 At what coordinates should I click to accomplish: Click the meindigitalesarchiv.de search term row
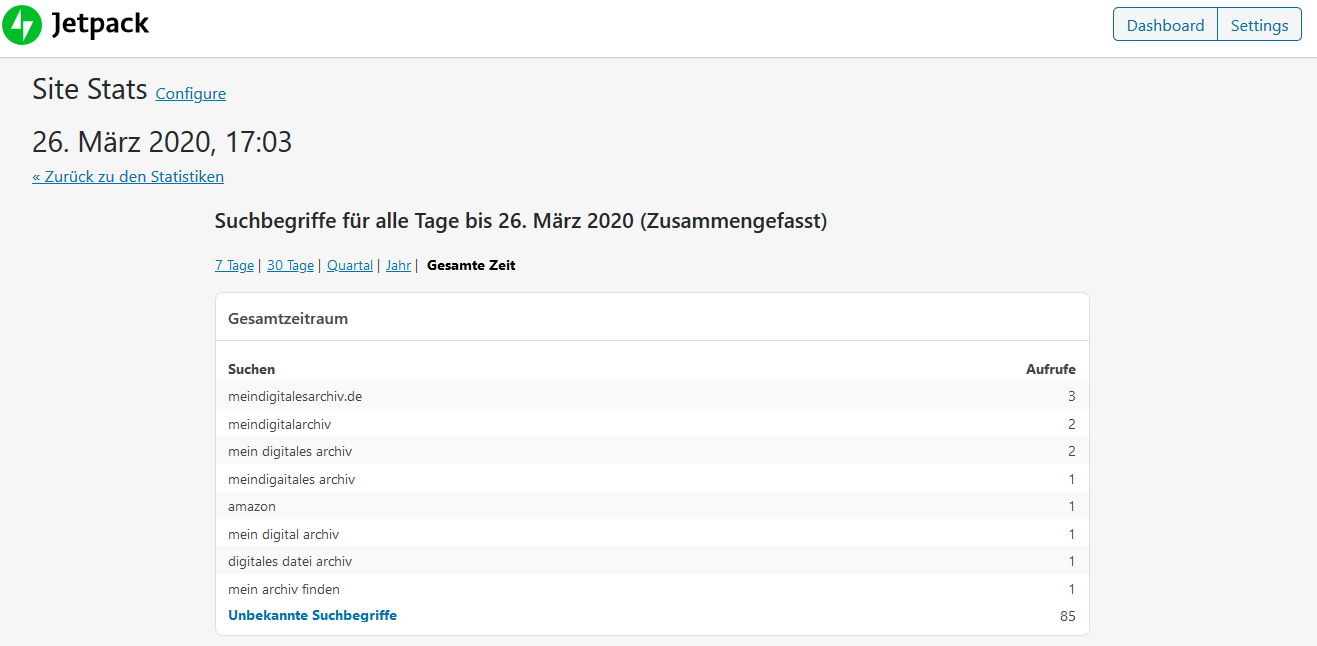click(x=295, y=397)
